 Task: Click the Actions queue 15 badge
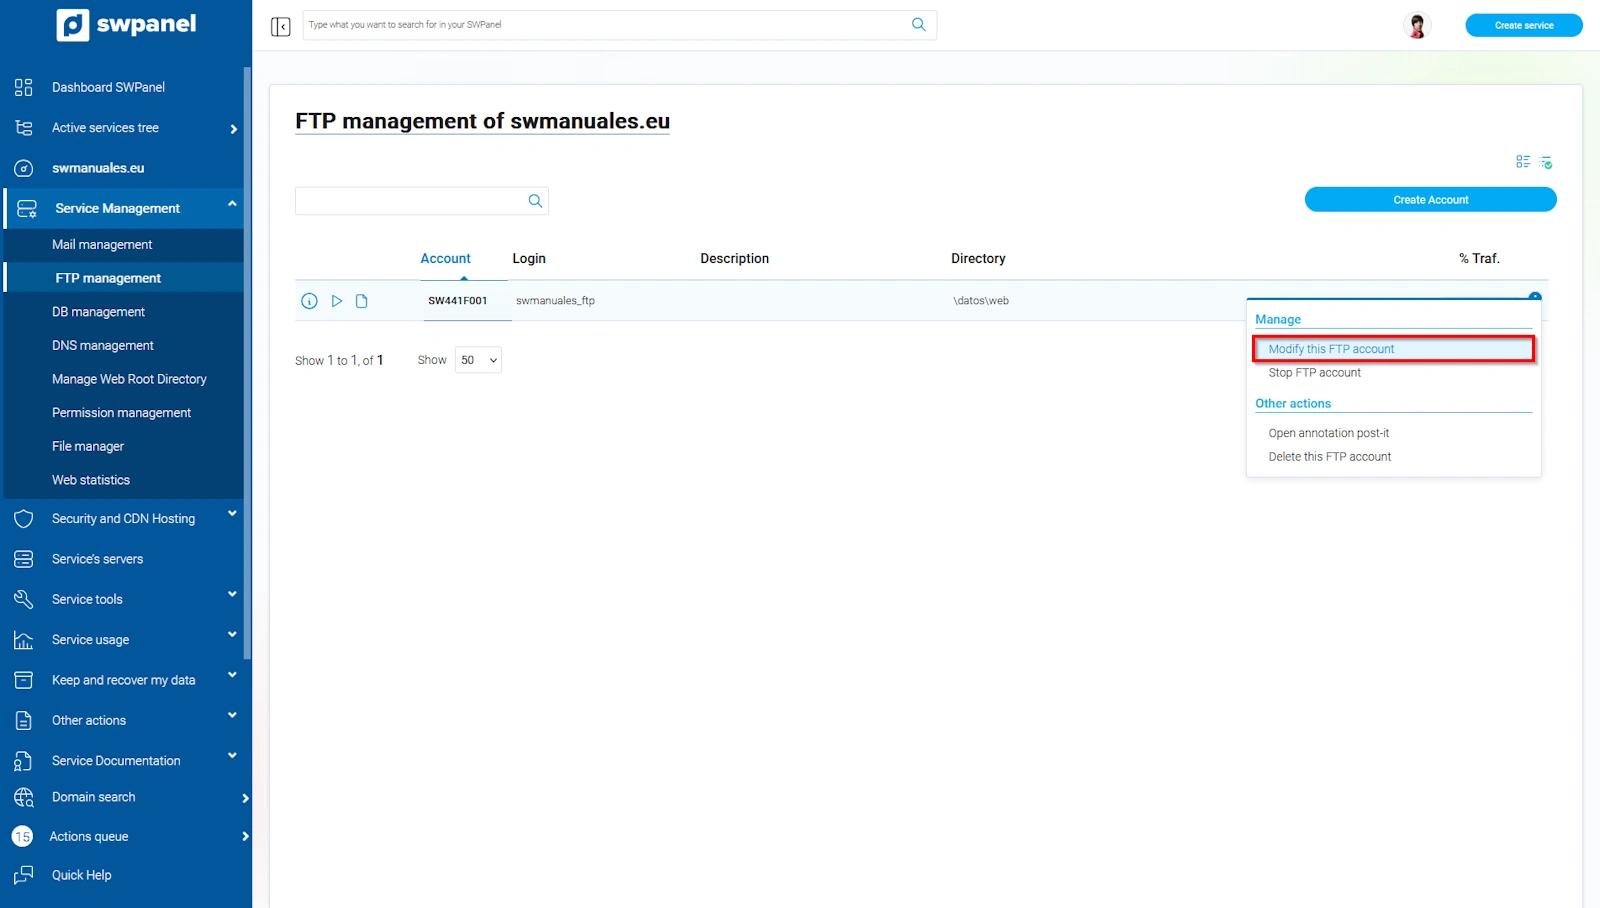coord(22,836)
